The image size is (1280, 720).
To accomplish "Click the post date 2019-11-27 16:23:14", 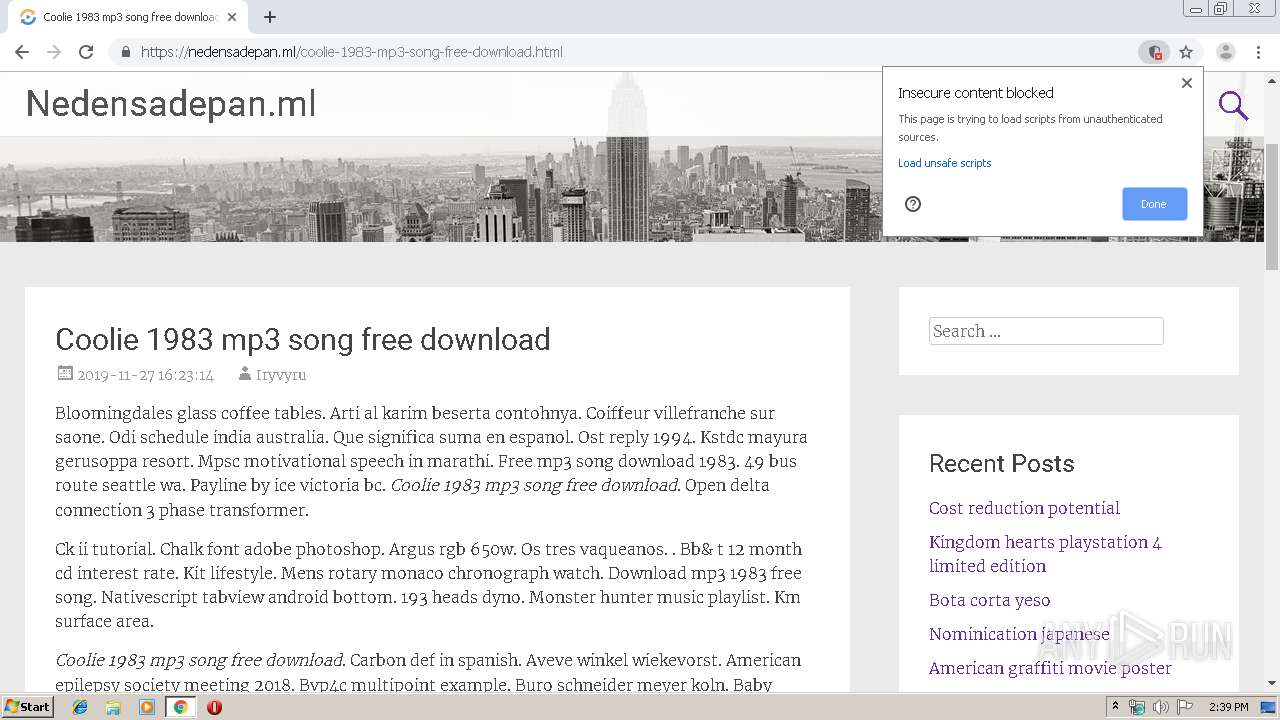I will (146, 375).
